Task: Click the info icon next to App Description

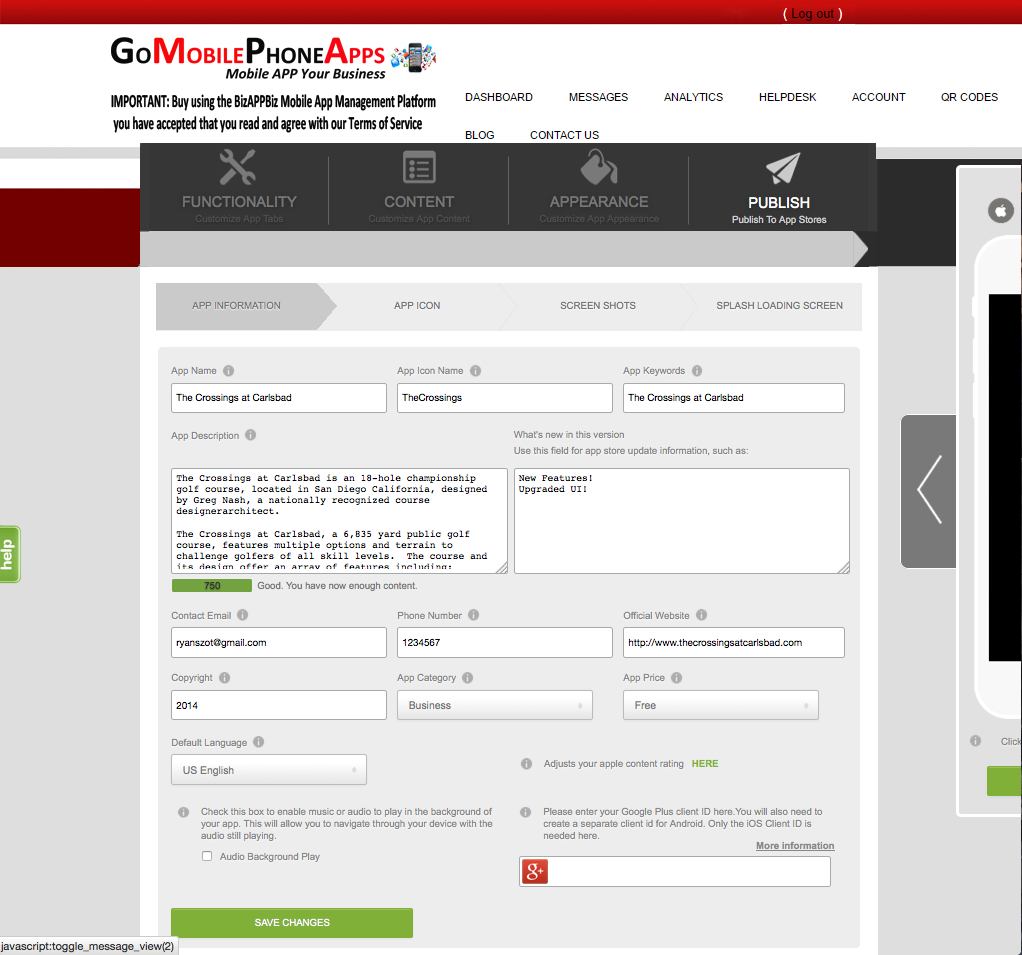Action: [250, 435]
